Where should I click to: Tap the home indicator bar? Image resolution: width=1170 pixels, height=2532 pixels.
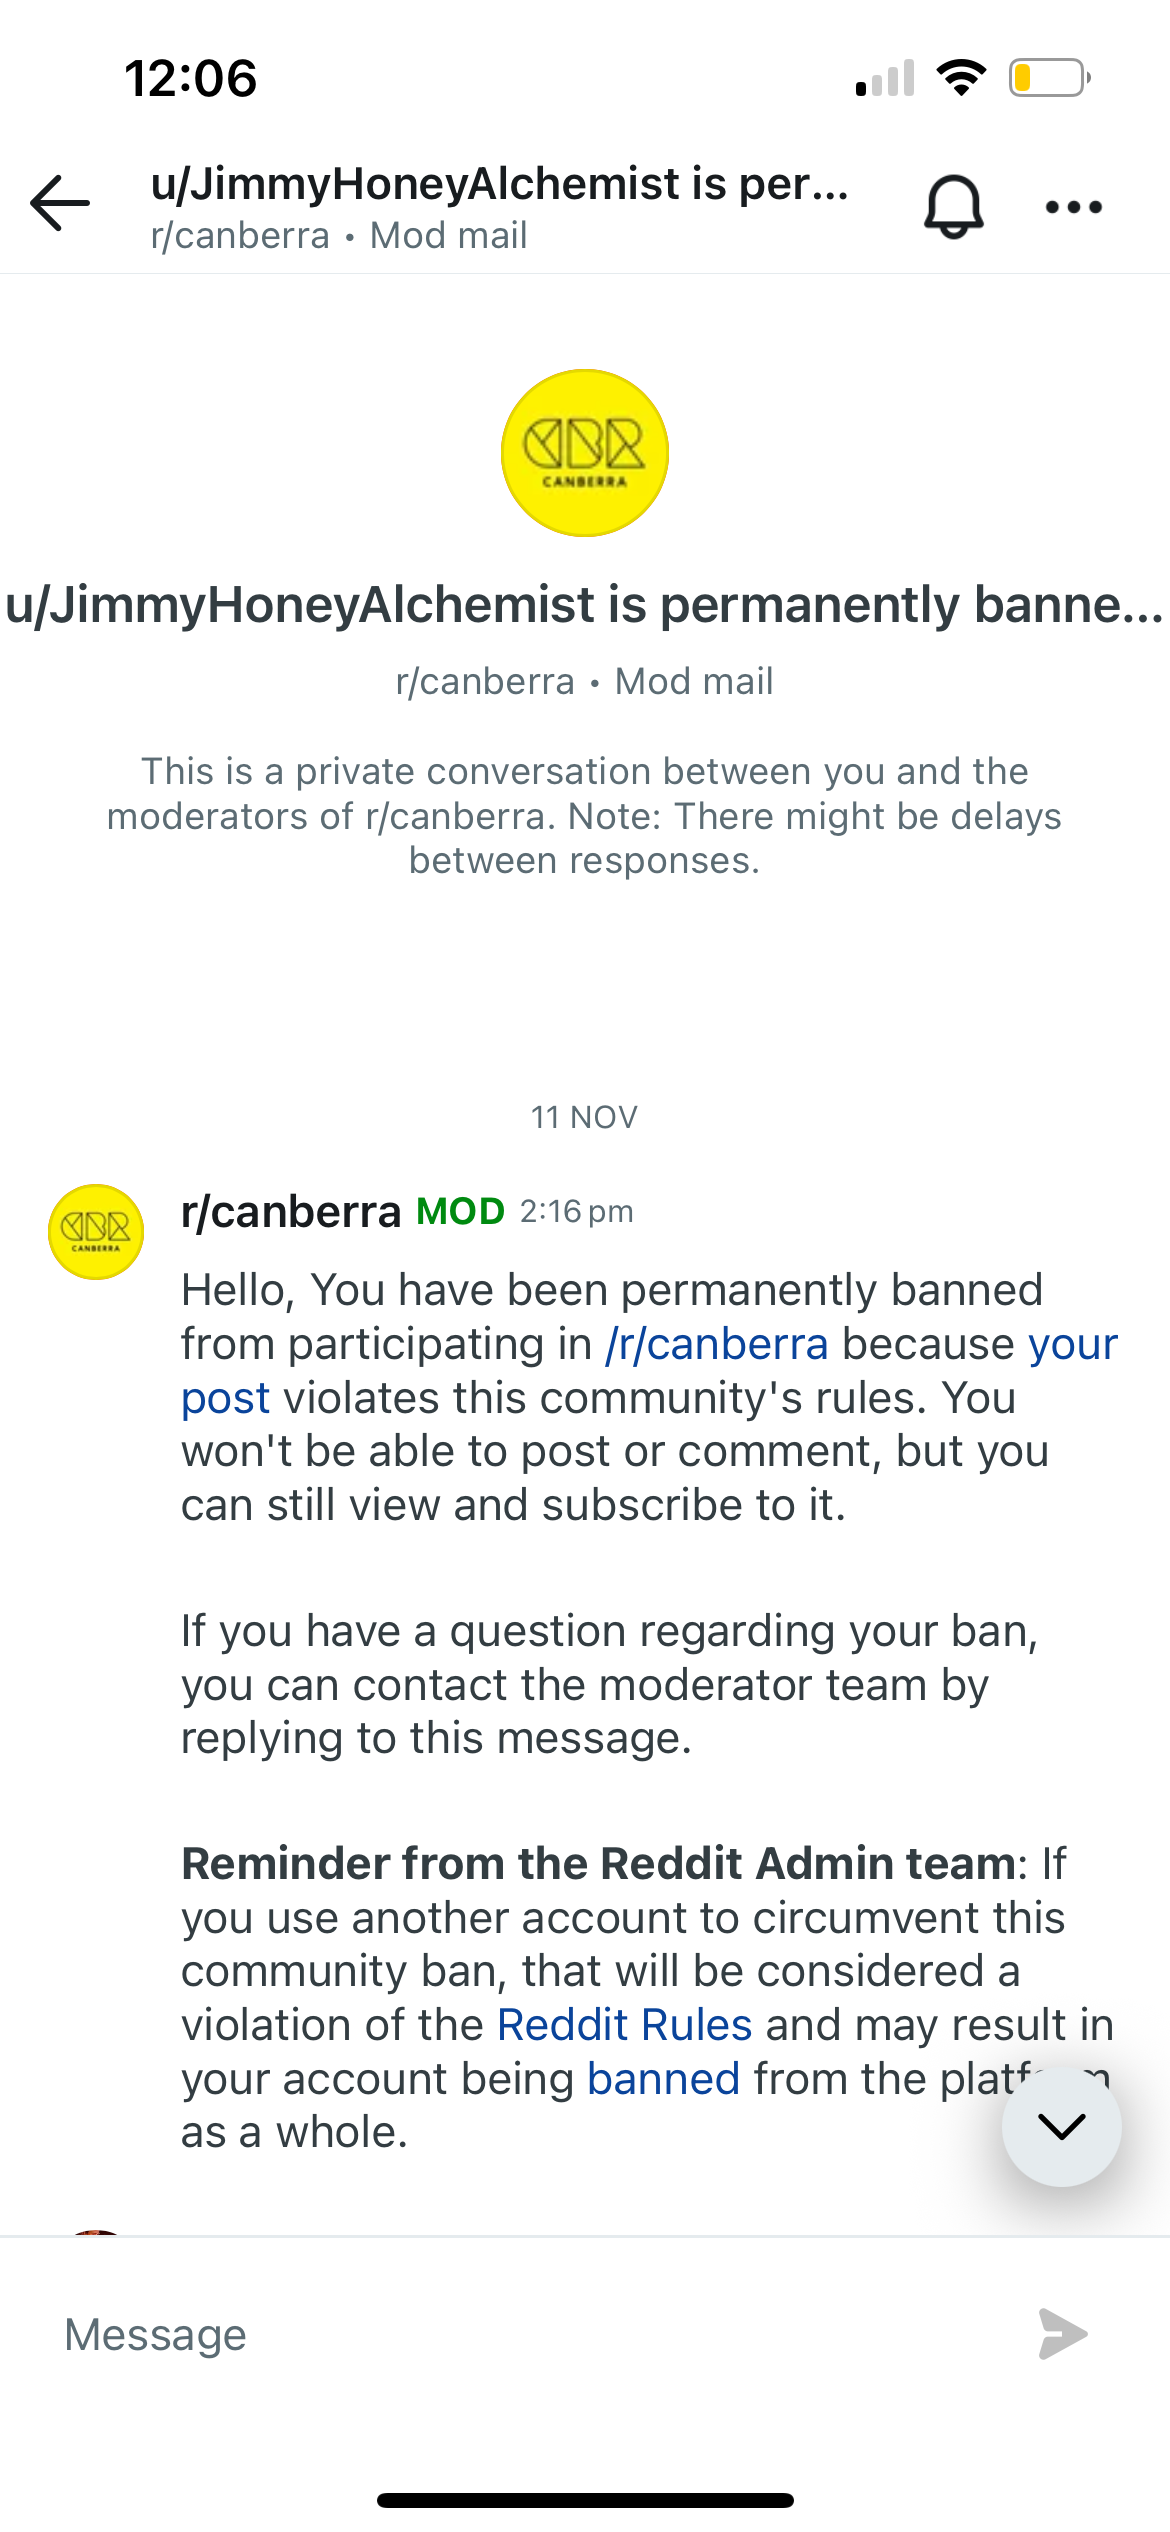click(x=585, y=2500)
